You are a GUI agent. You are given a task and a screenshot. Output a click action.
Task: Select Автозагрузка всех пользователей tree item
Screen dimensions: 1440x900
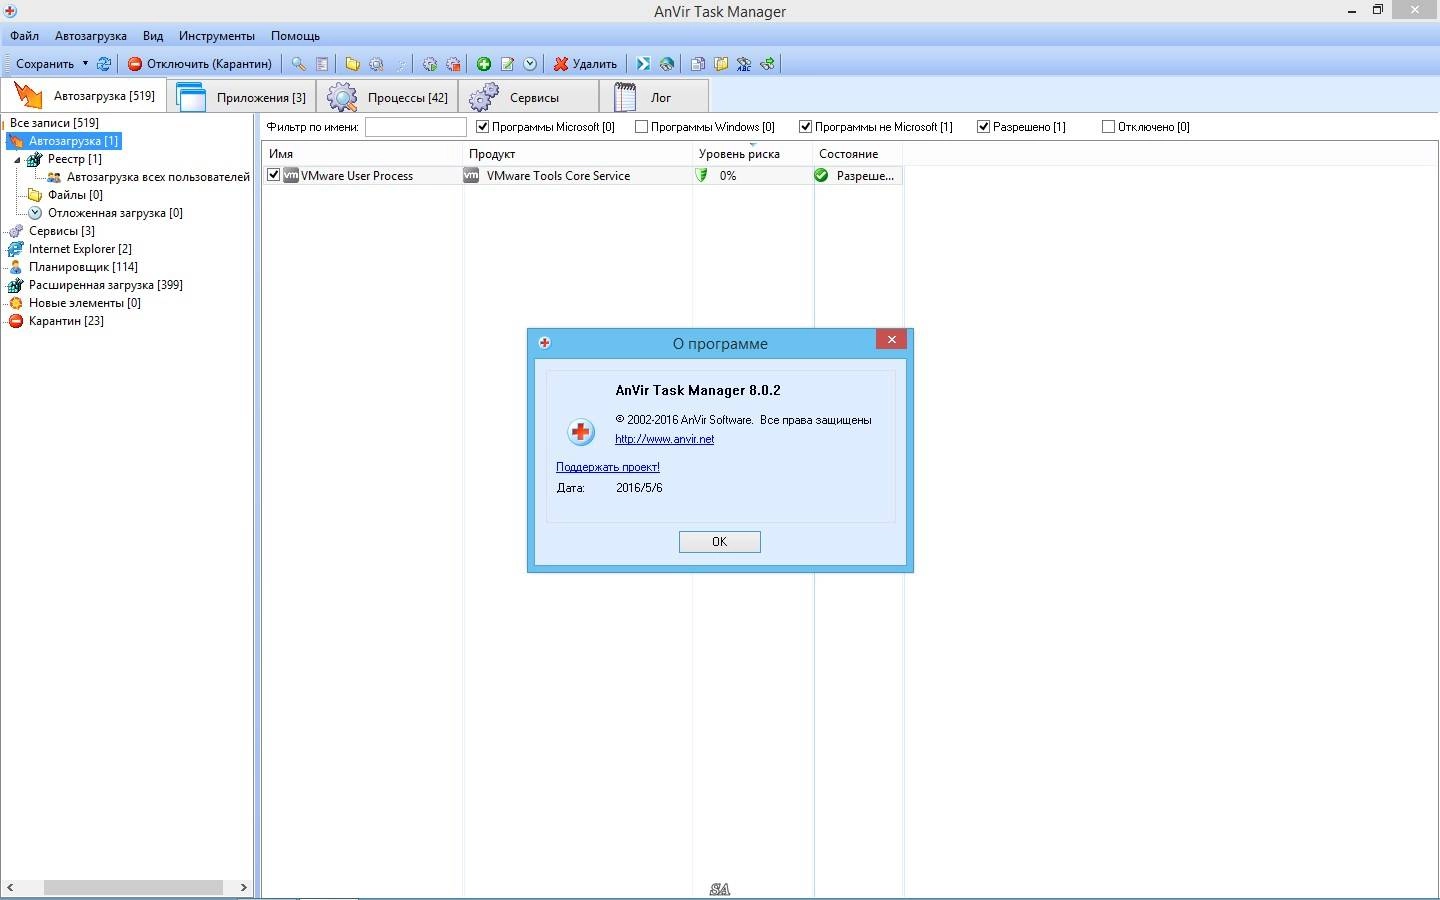click(158, 177)
